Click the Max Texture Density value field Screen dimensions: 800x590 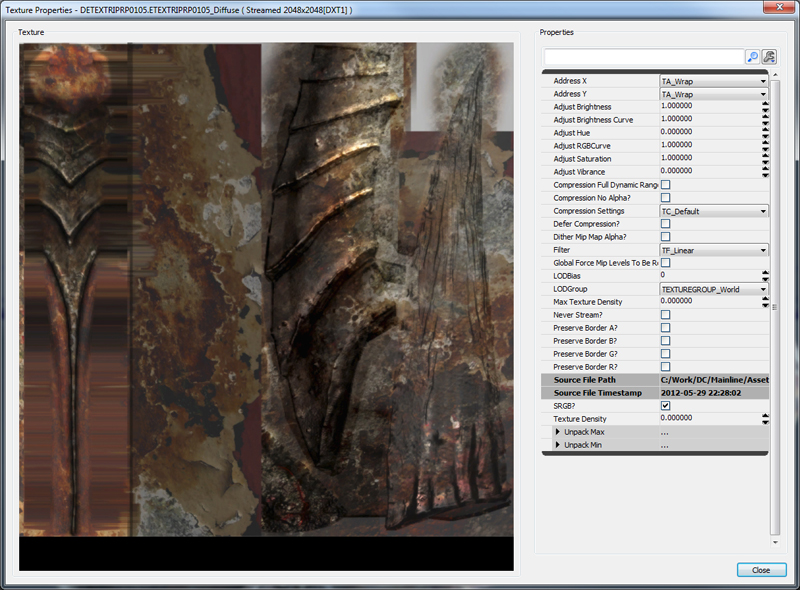[710, 302]
